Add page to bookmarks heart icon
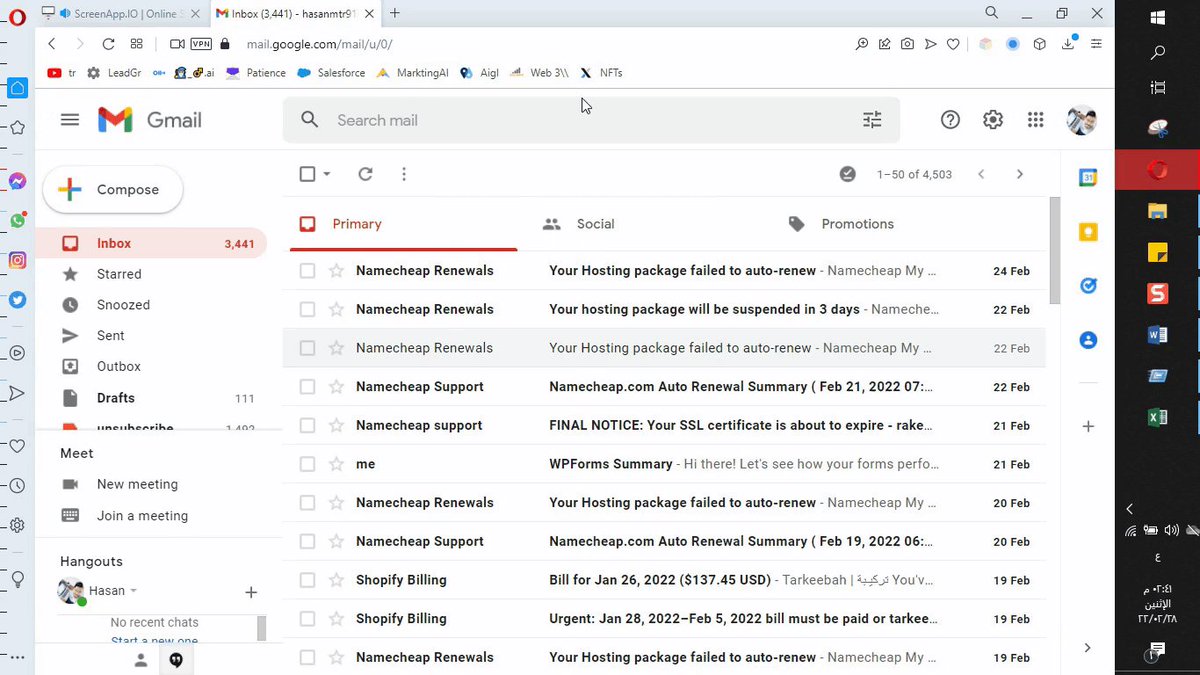The height and width of the screenshot is (675, 1200). [x=954, y=44]
